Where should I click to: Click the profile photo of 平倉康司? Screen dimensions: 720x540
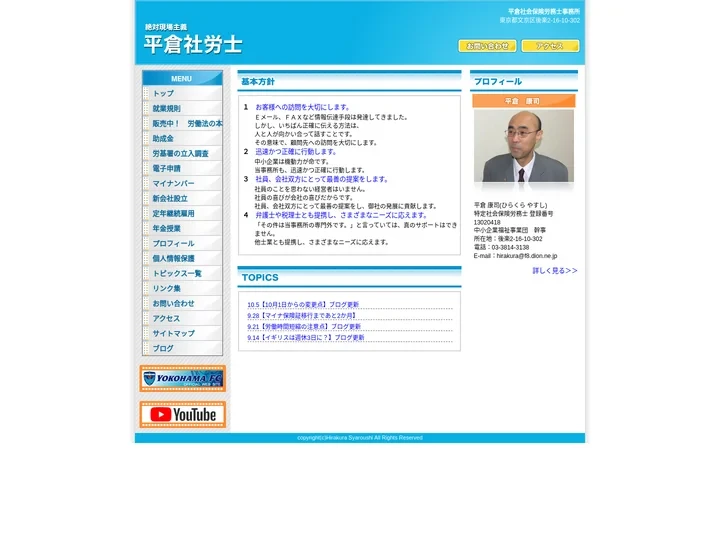[x=523, y=146]
